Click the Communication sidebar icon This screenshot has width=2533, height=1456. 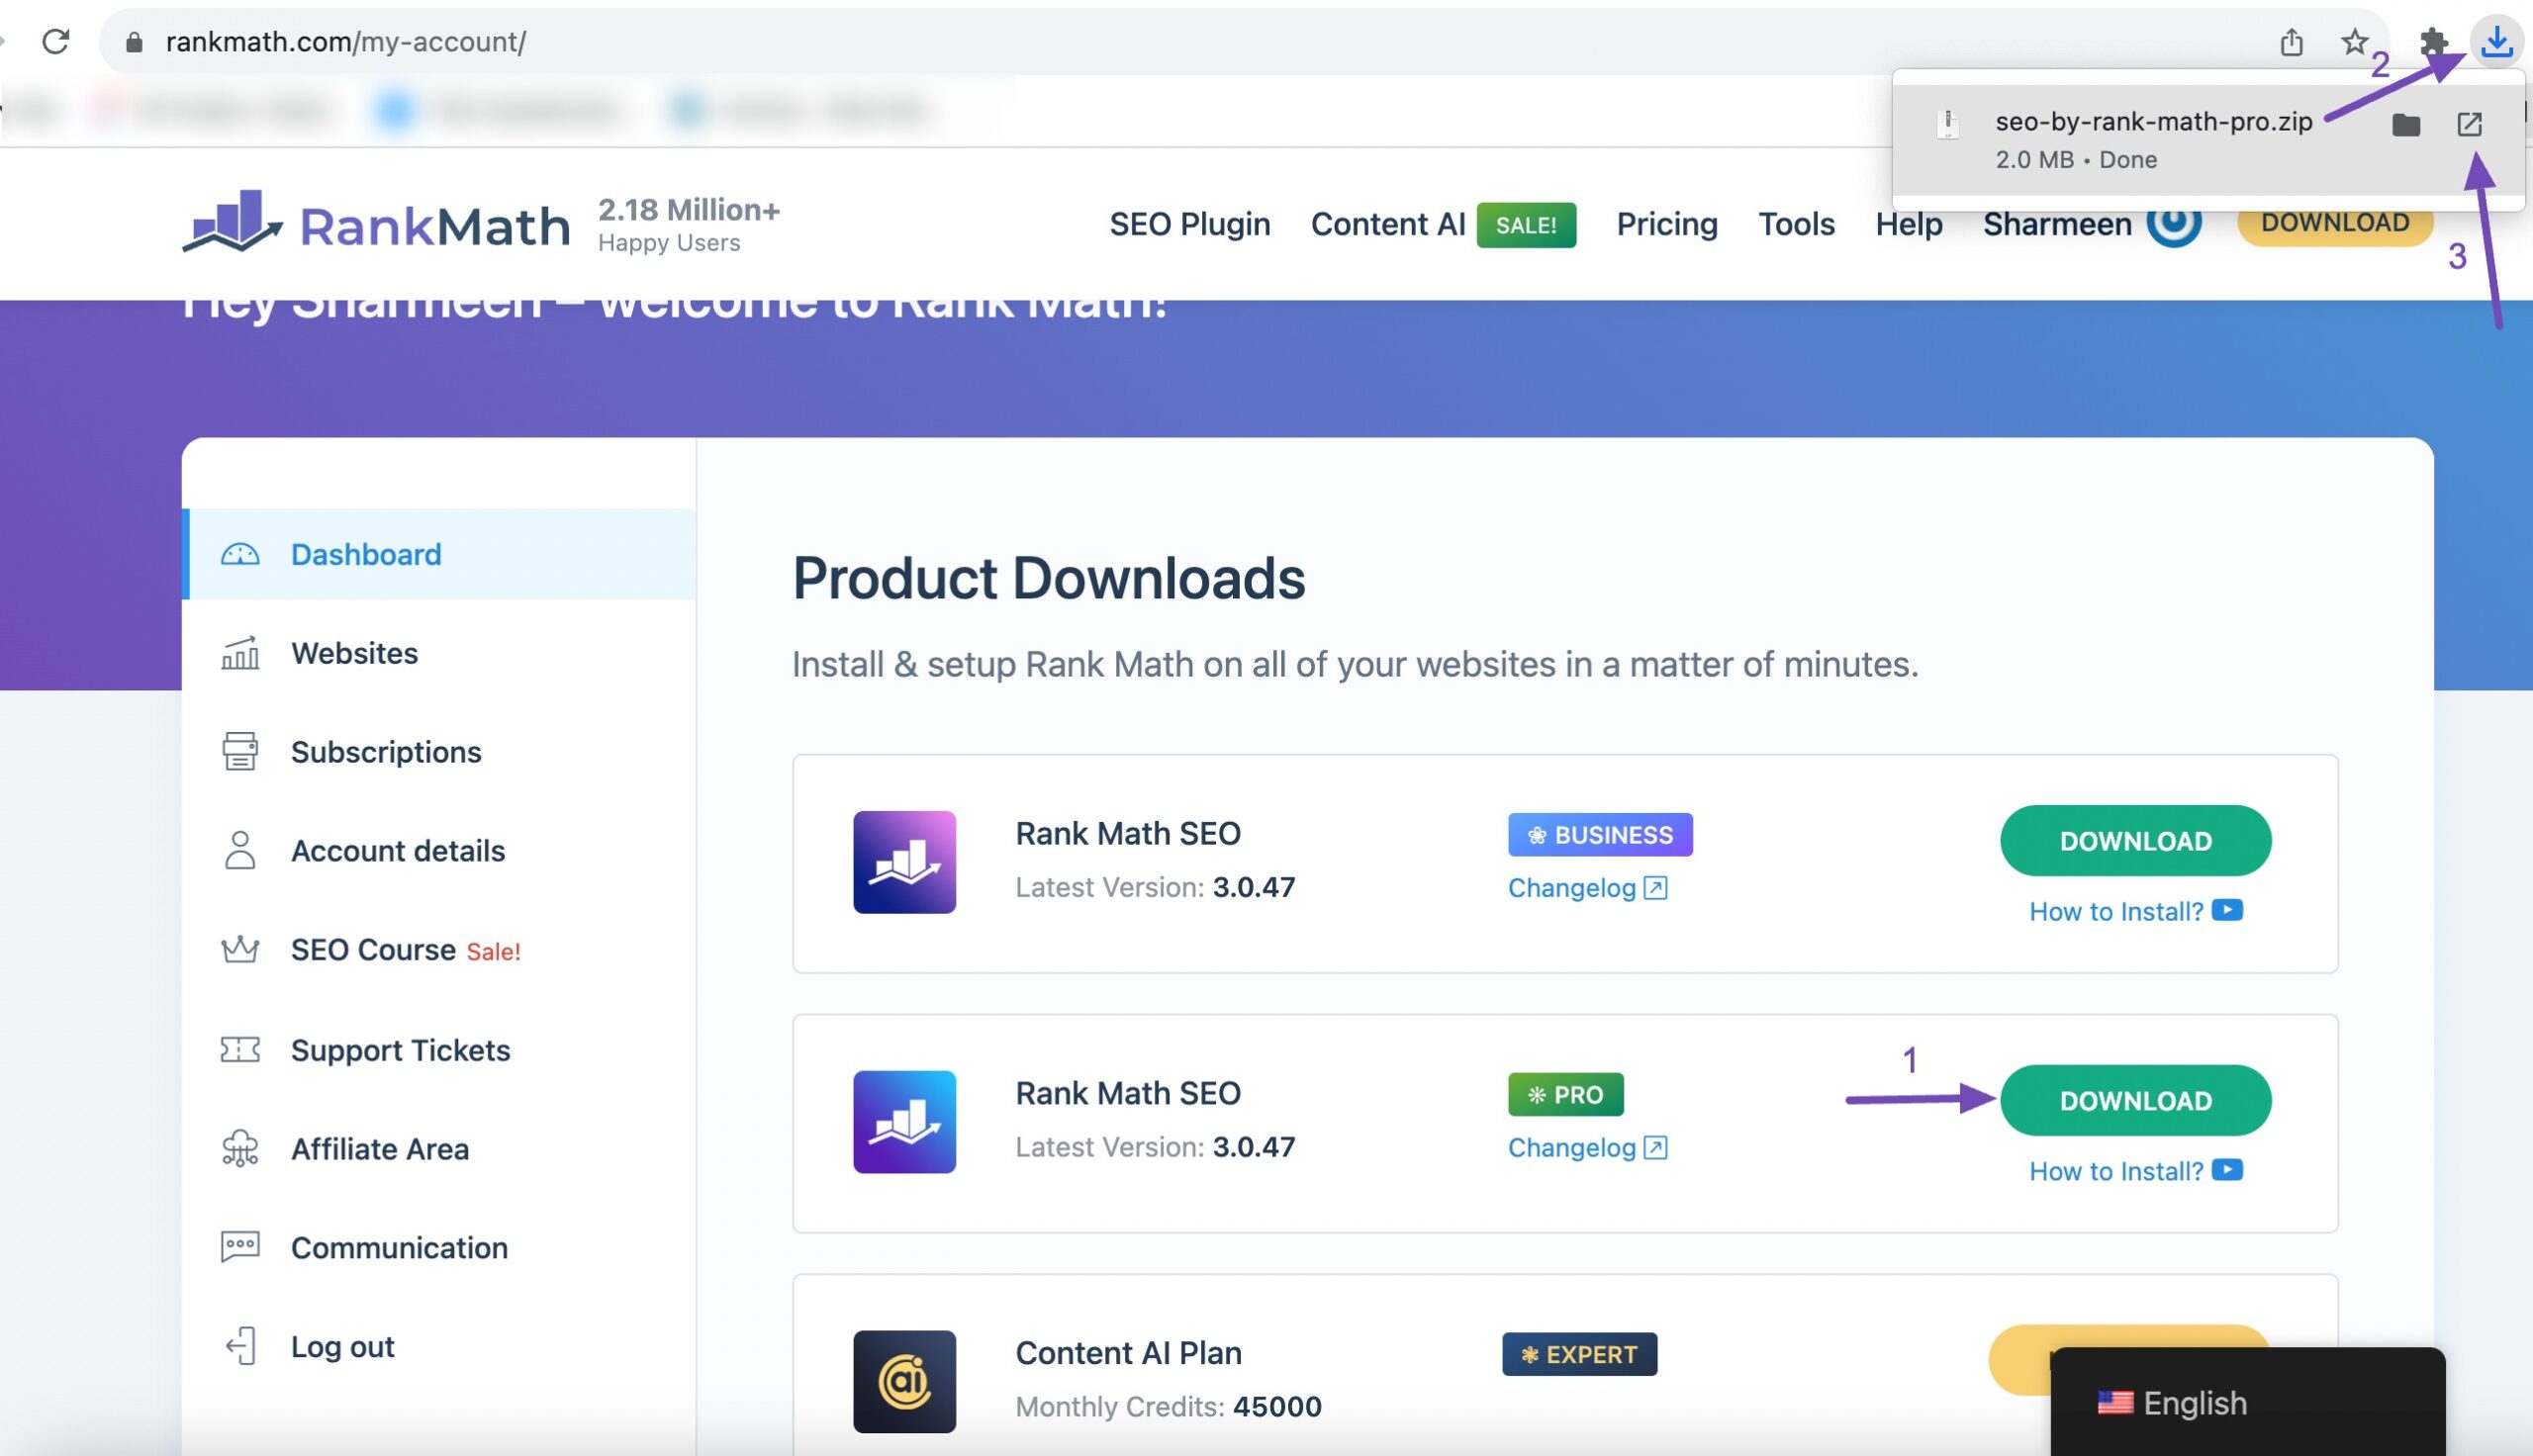tap(238, 1247)
